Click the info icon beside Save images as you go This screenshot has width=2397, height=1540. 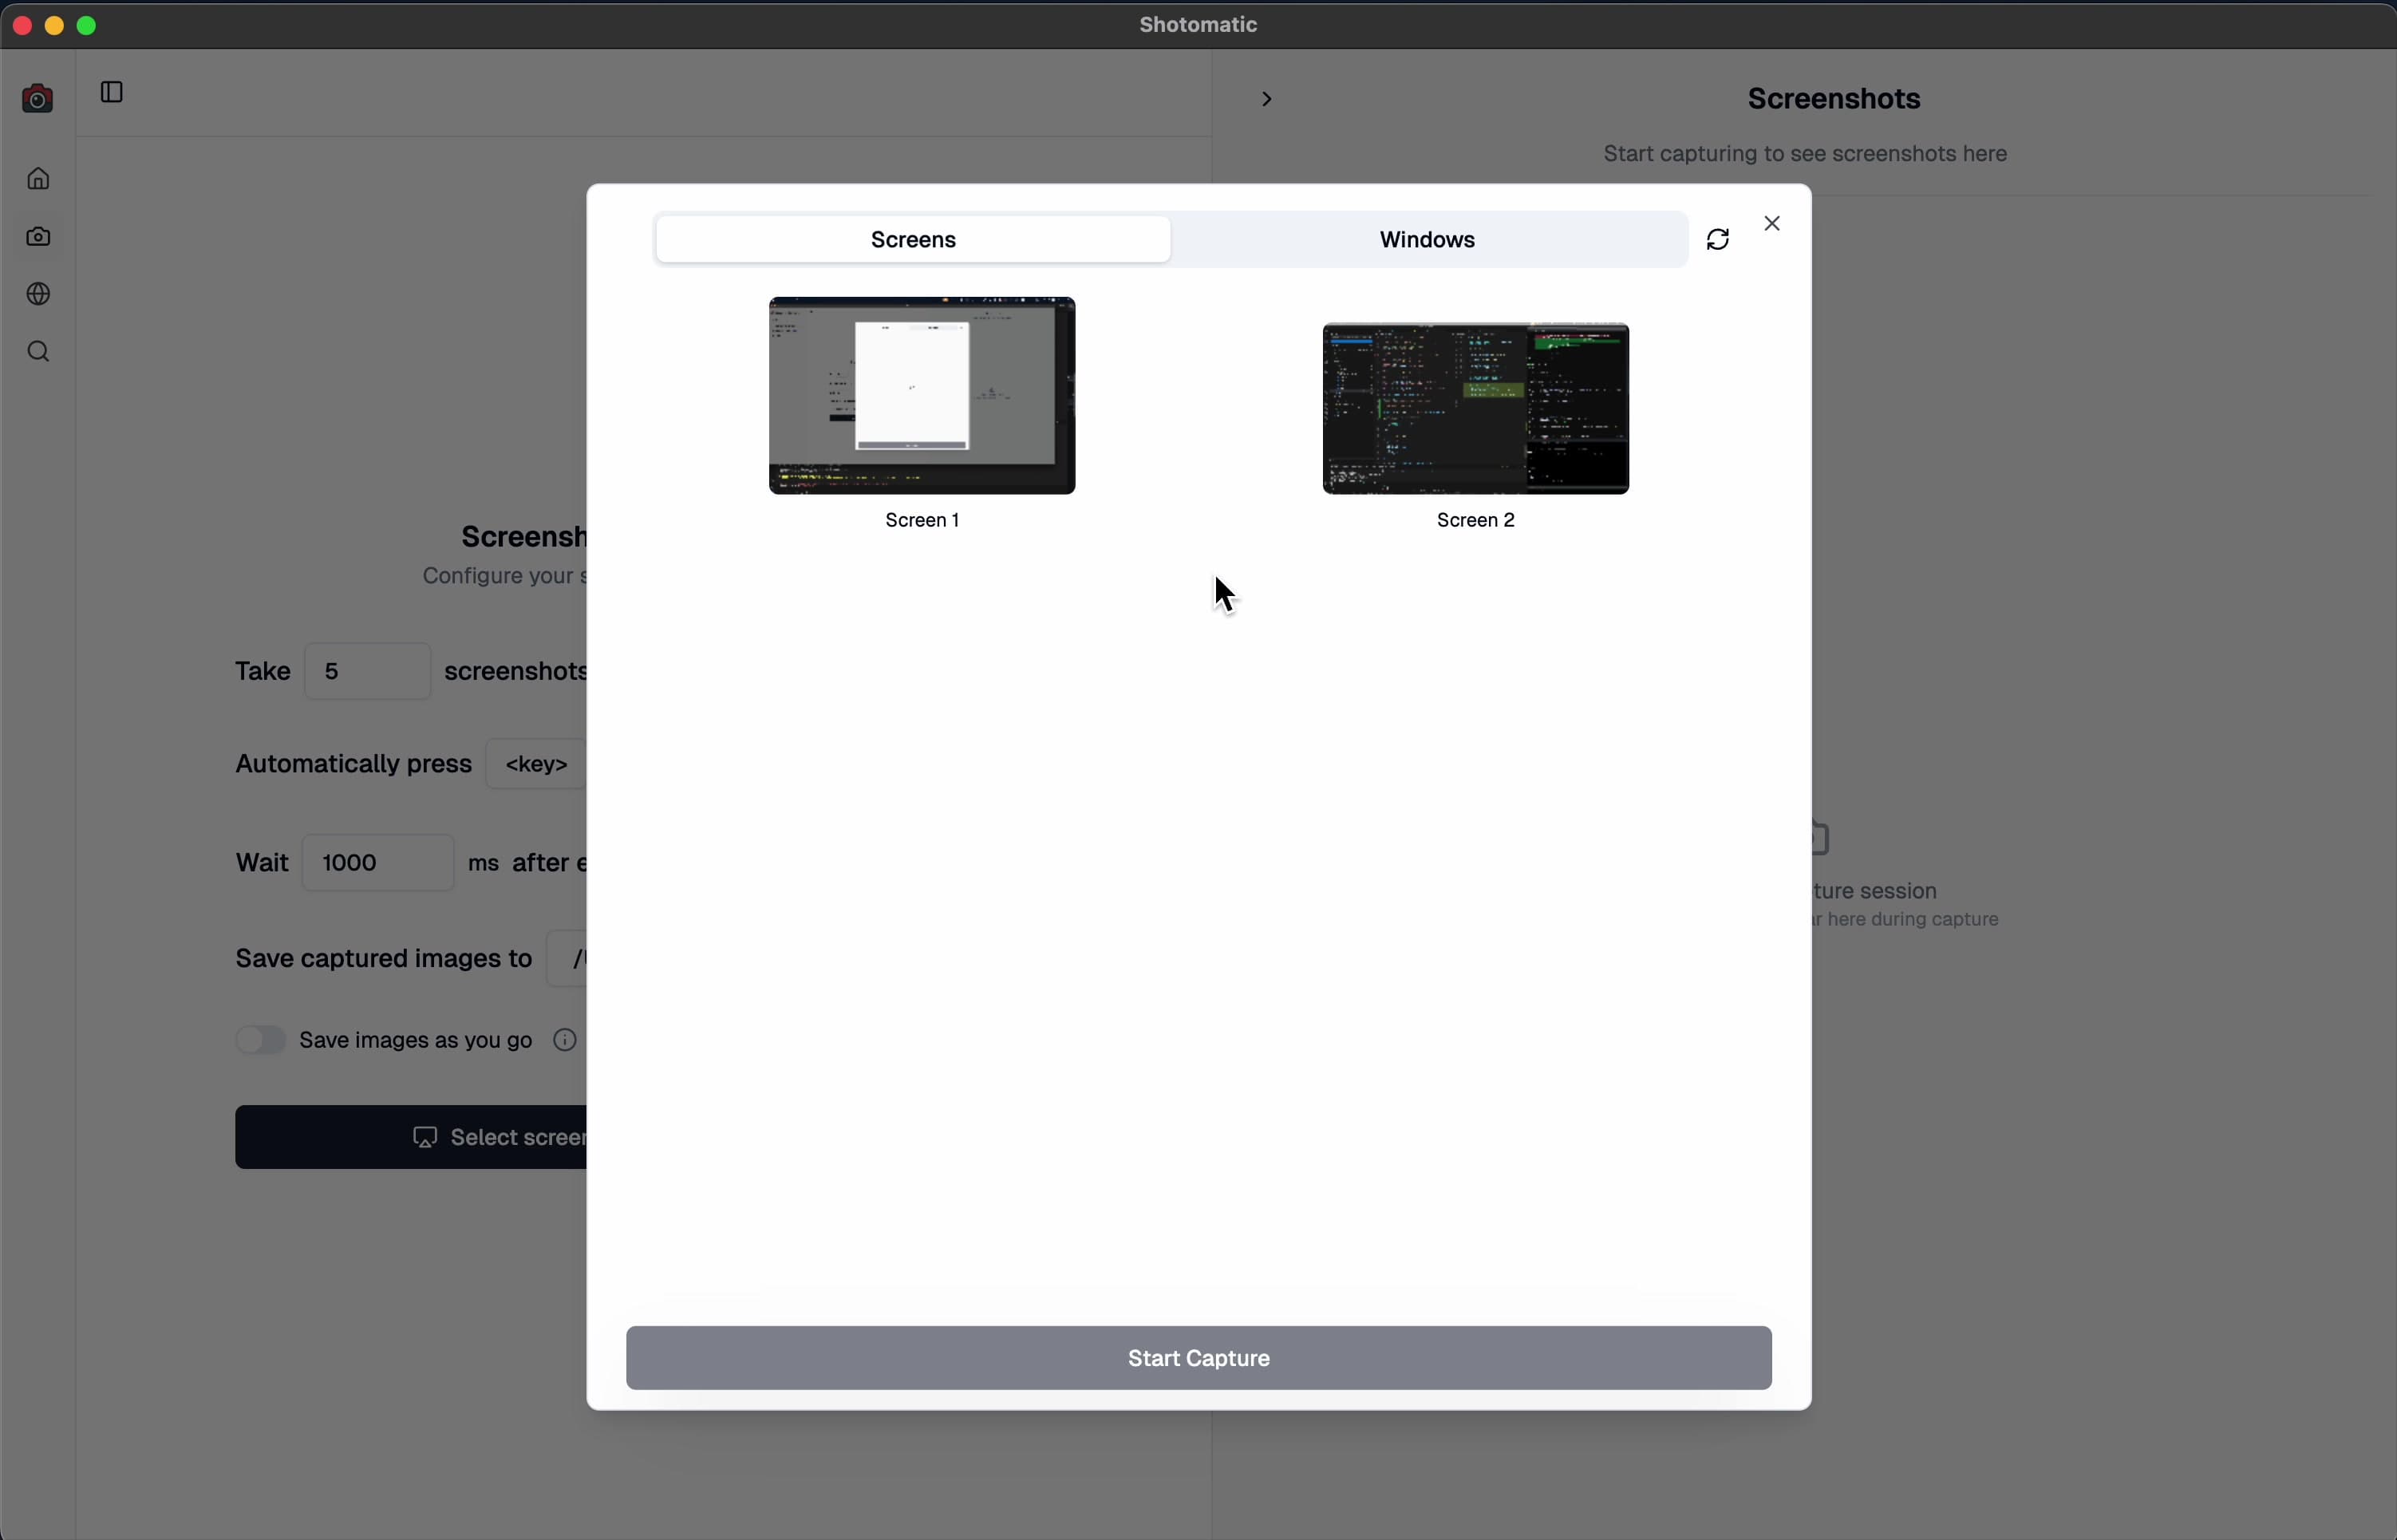click(x=564, y=1040)
